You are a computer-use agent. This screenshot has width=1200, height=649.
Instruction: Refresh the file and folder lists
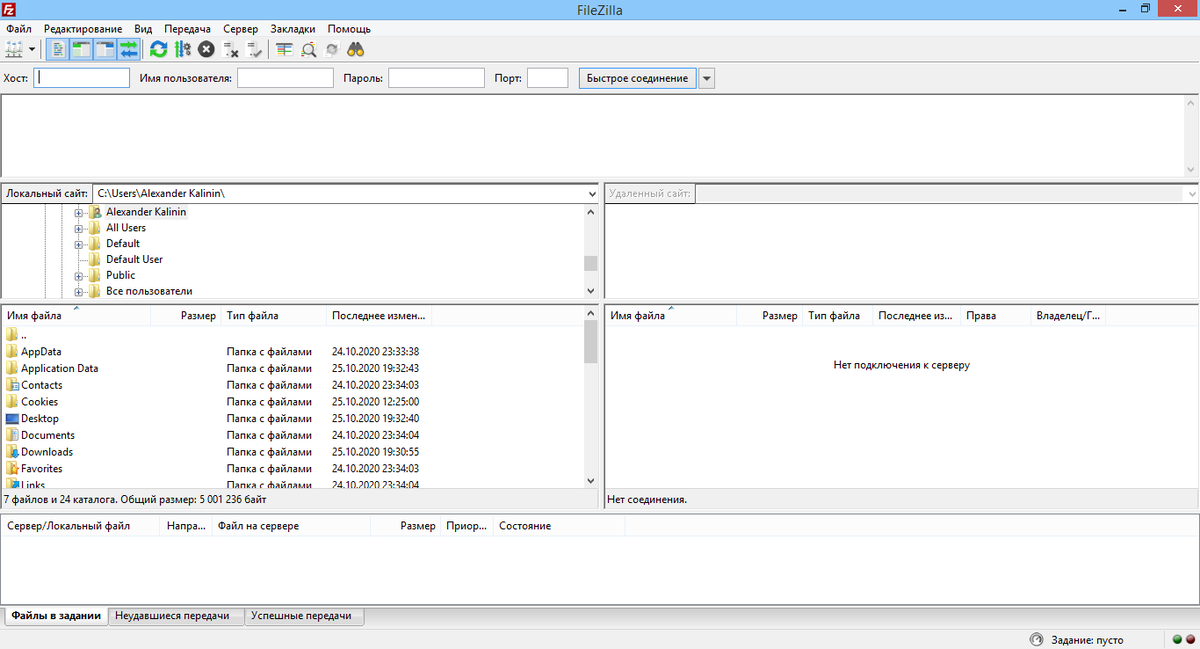pyautogui.click(x=159, y=48)
